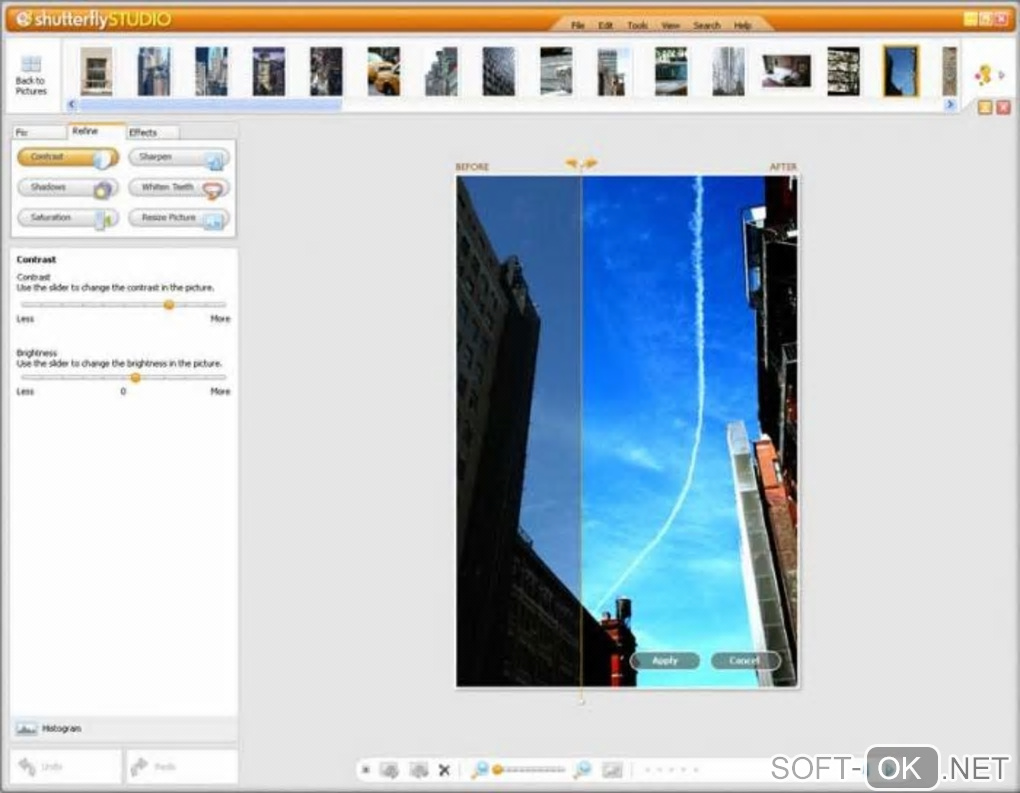Click the fit-to-window picture icon
Viewport: 1020px width, 793px height.
(612, 770)
